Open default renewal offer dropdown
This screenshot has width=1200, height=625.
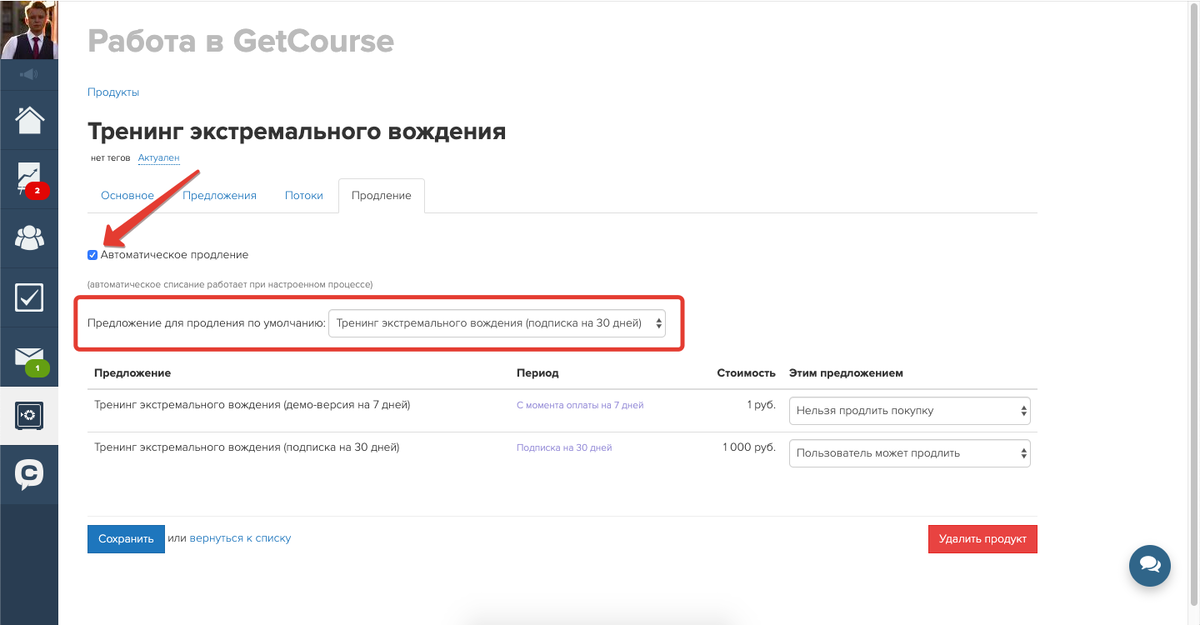coord(497,323)
